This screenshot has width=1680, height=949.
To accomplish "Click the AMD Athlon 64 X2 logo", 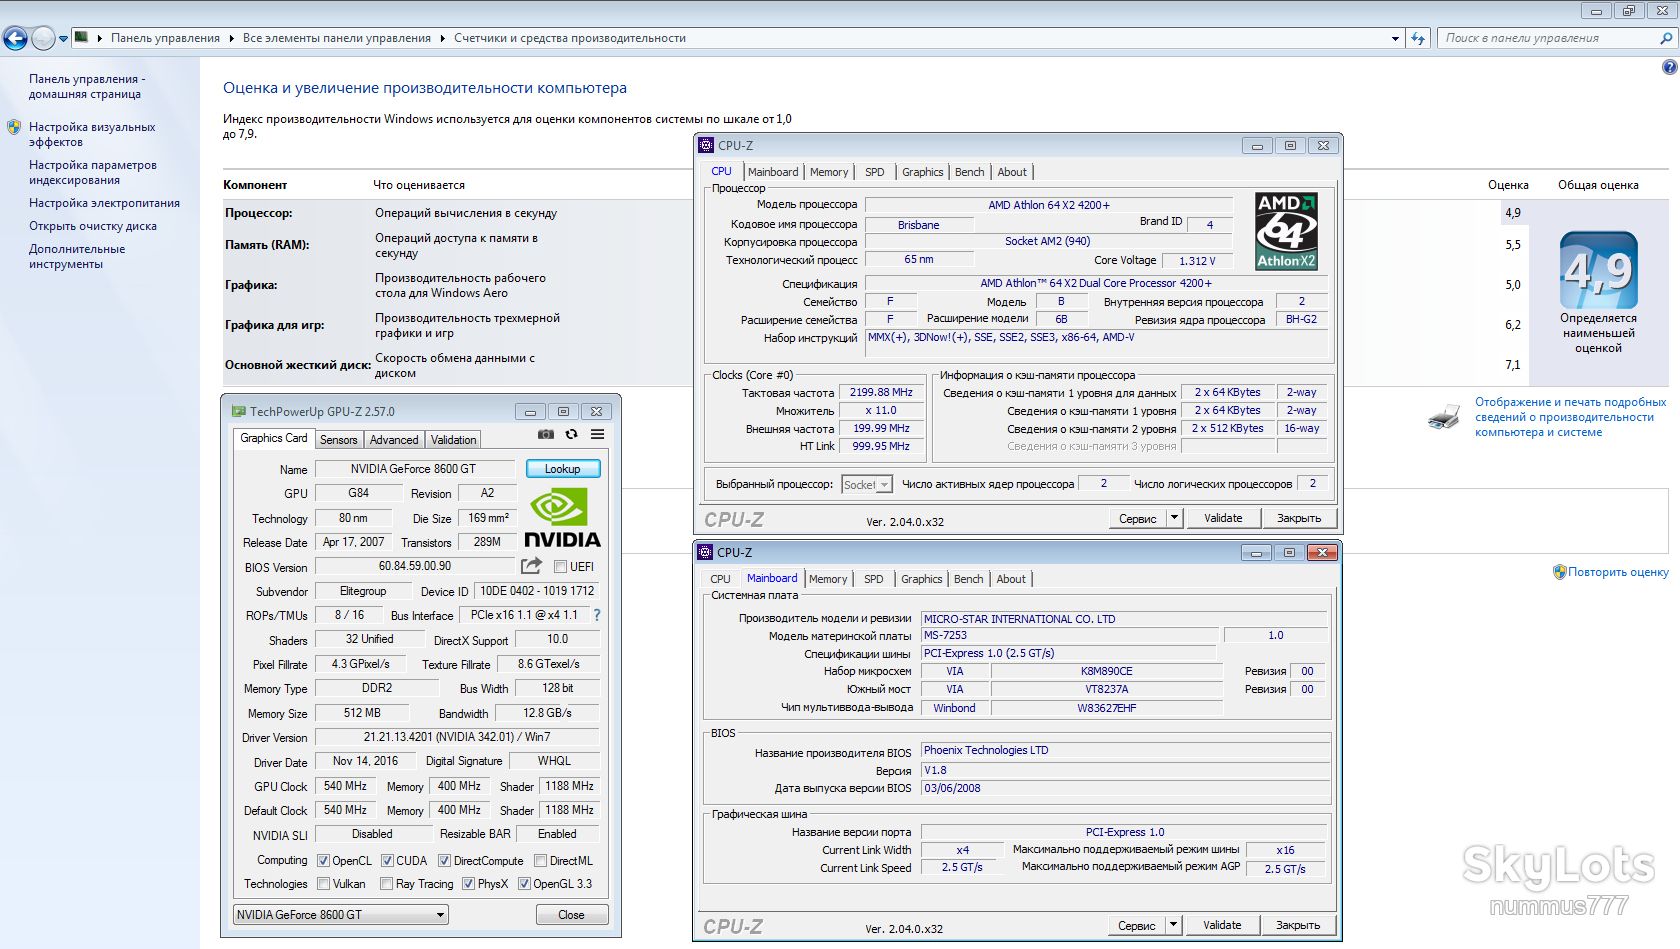I will (1287, 231).
